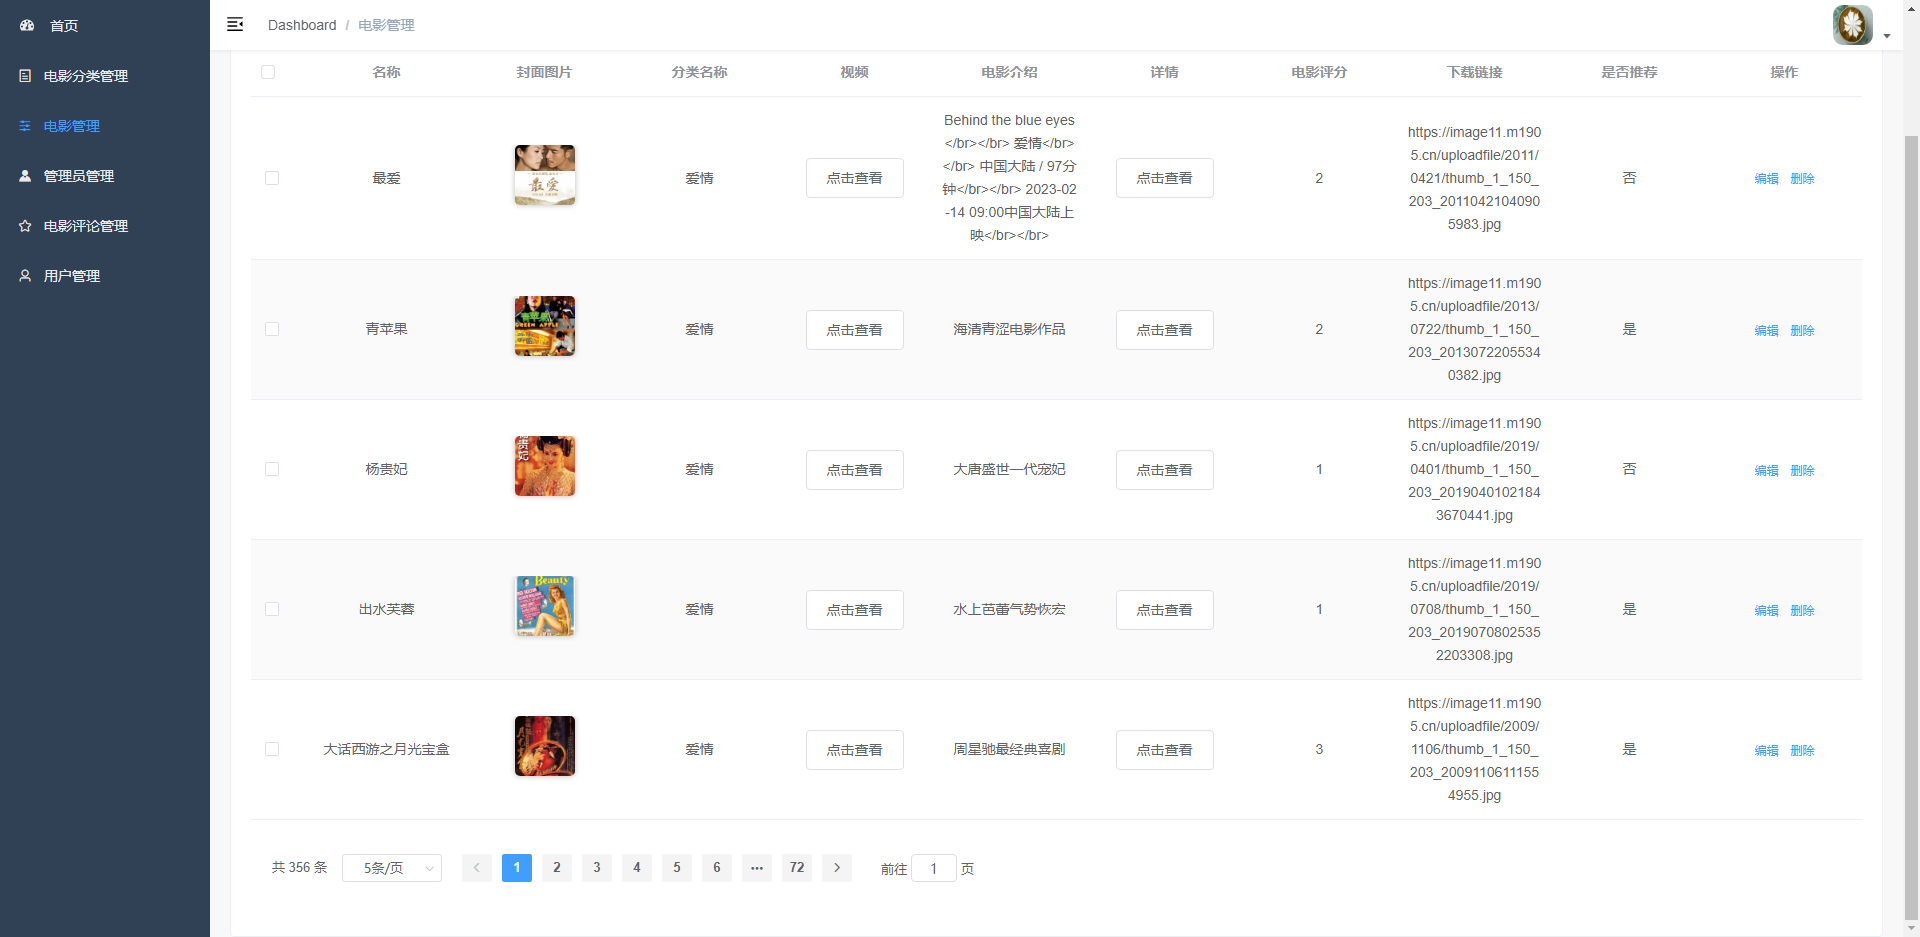Go to Dashboard via the breadcrumb link

click(x=302, y=25)
